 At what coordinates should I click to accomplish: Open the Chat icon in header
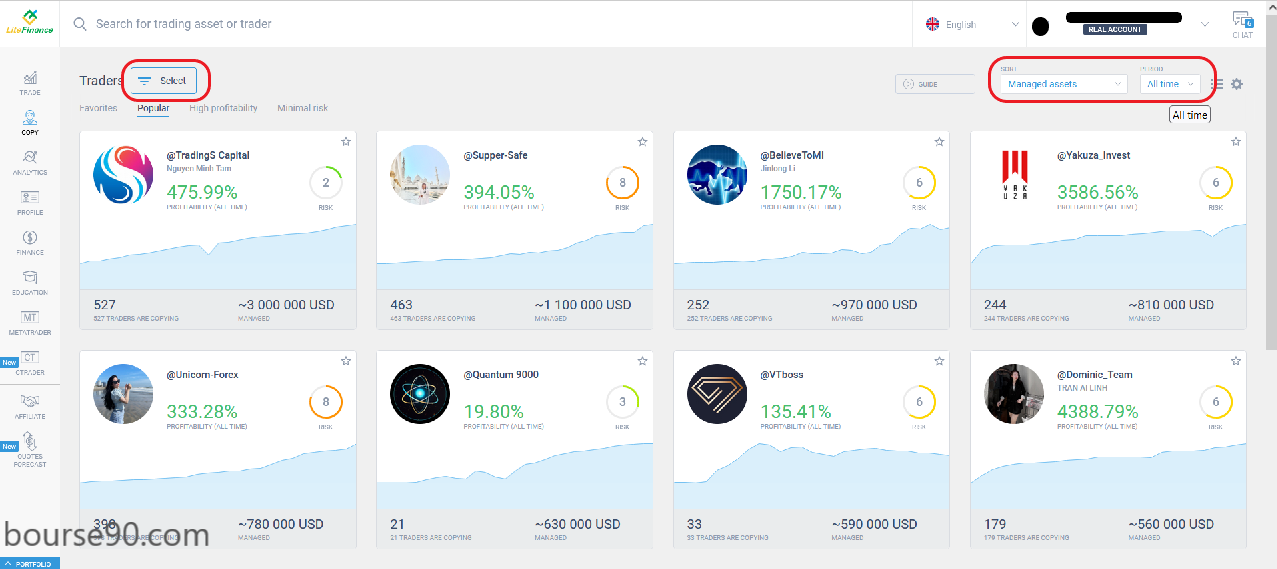click(1242, 24)
